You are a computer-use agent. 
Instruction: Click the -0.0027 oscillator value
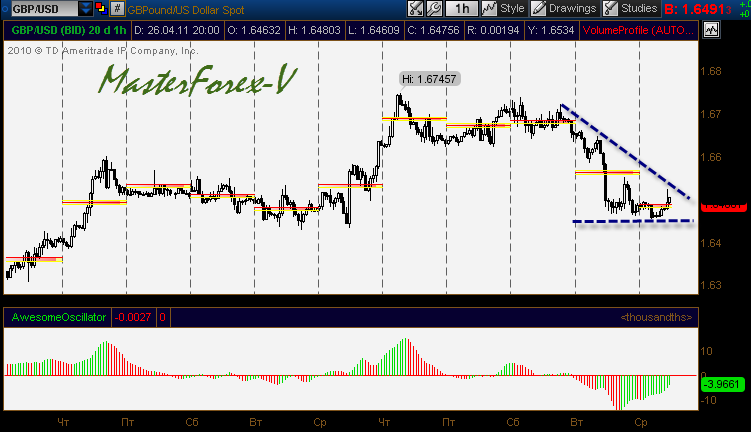[x=133, y=317]
